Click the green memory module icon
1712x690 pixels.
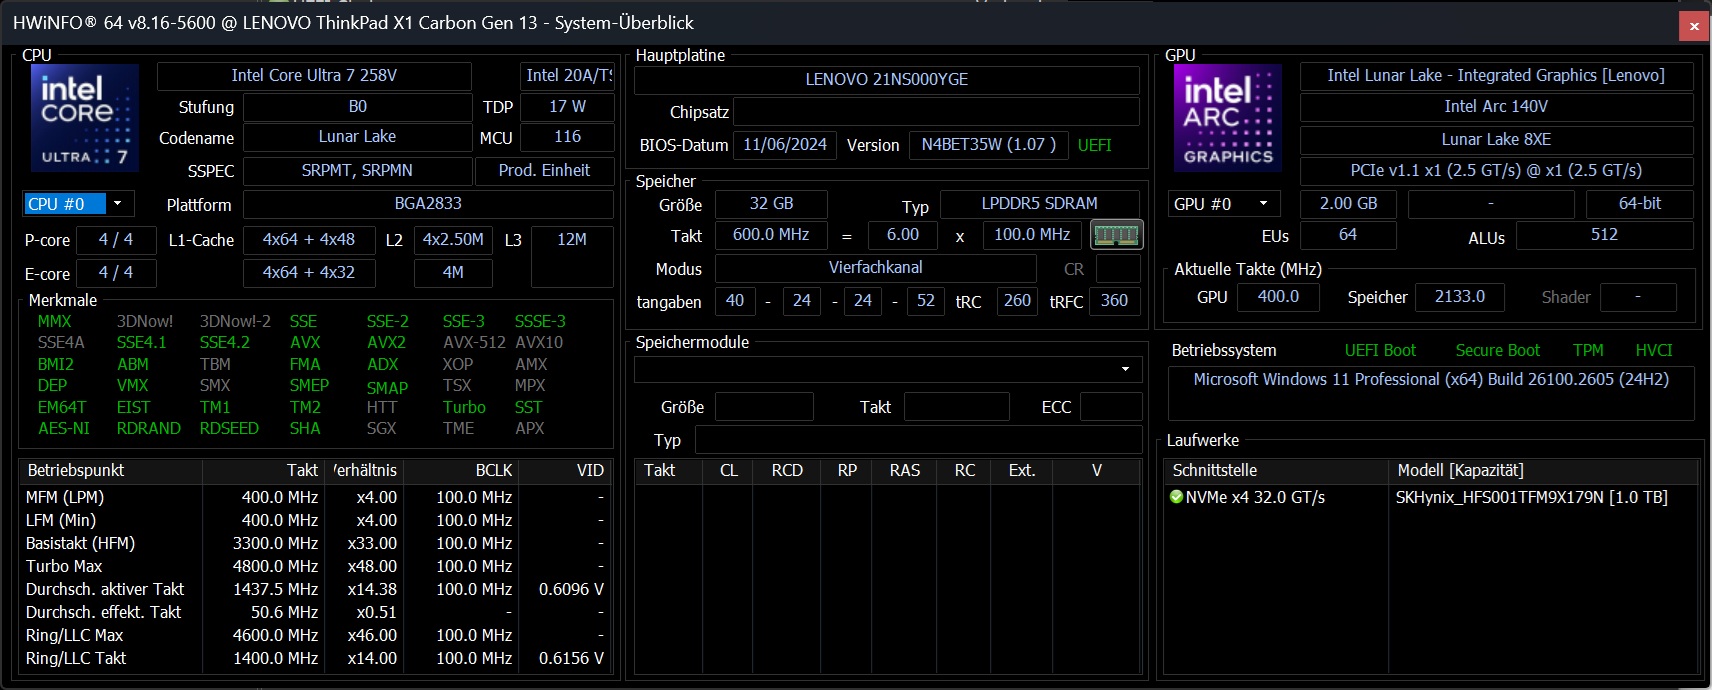[x=1116, y=235]
